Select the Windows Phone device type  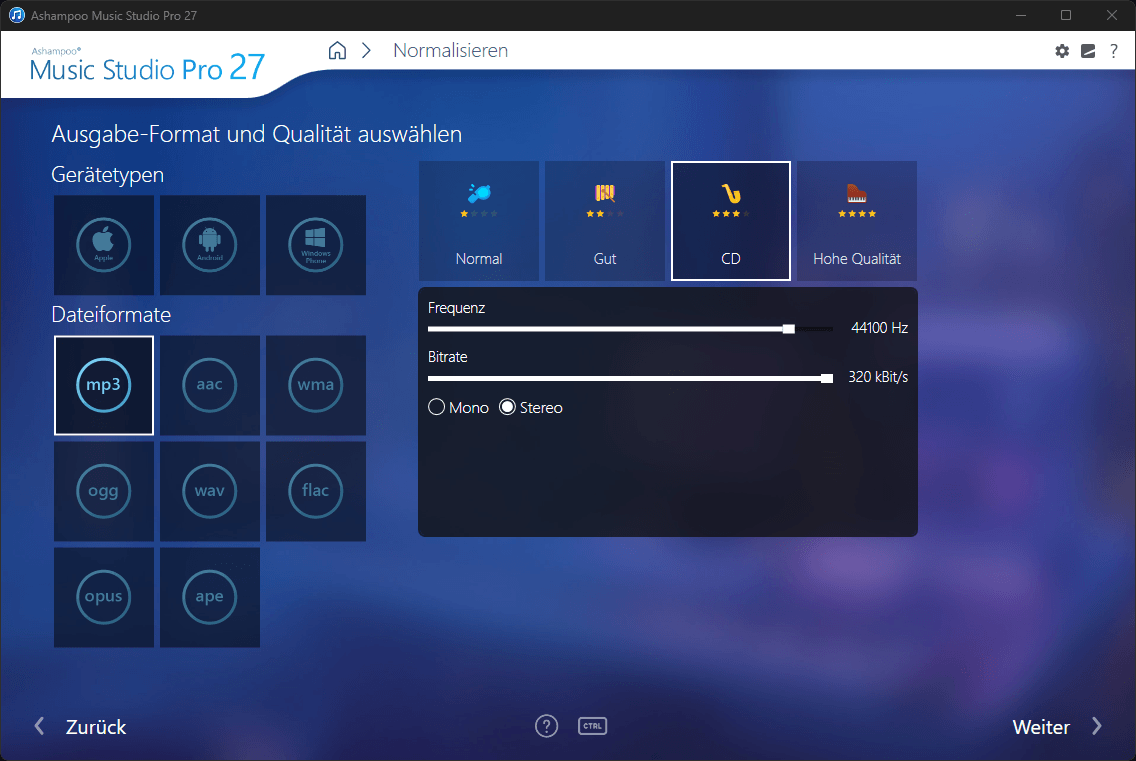(315, 245)
